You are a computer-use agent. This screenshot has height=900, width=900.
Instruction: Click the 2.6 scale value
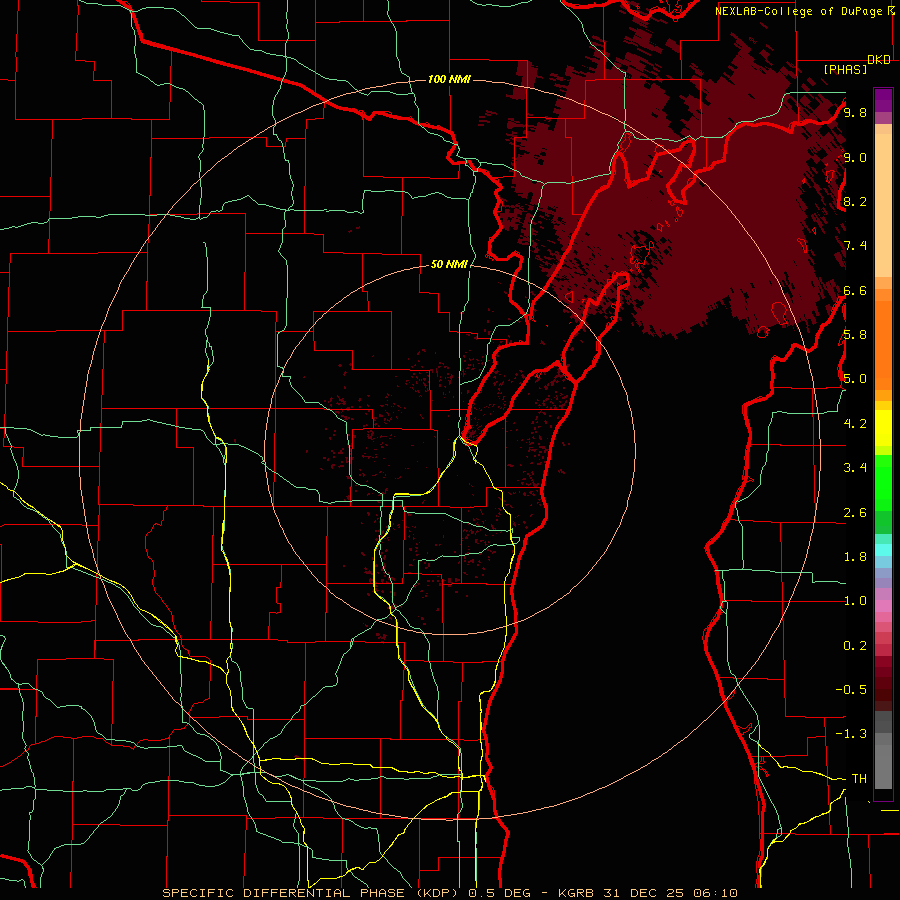tap(855, 513)
